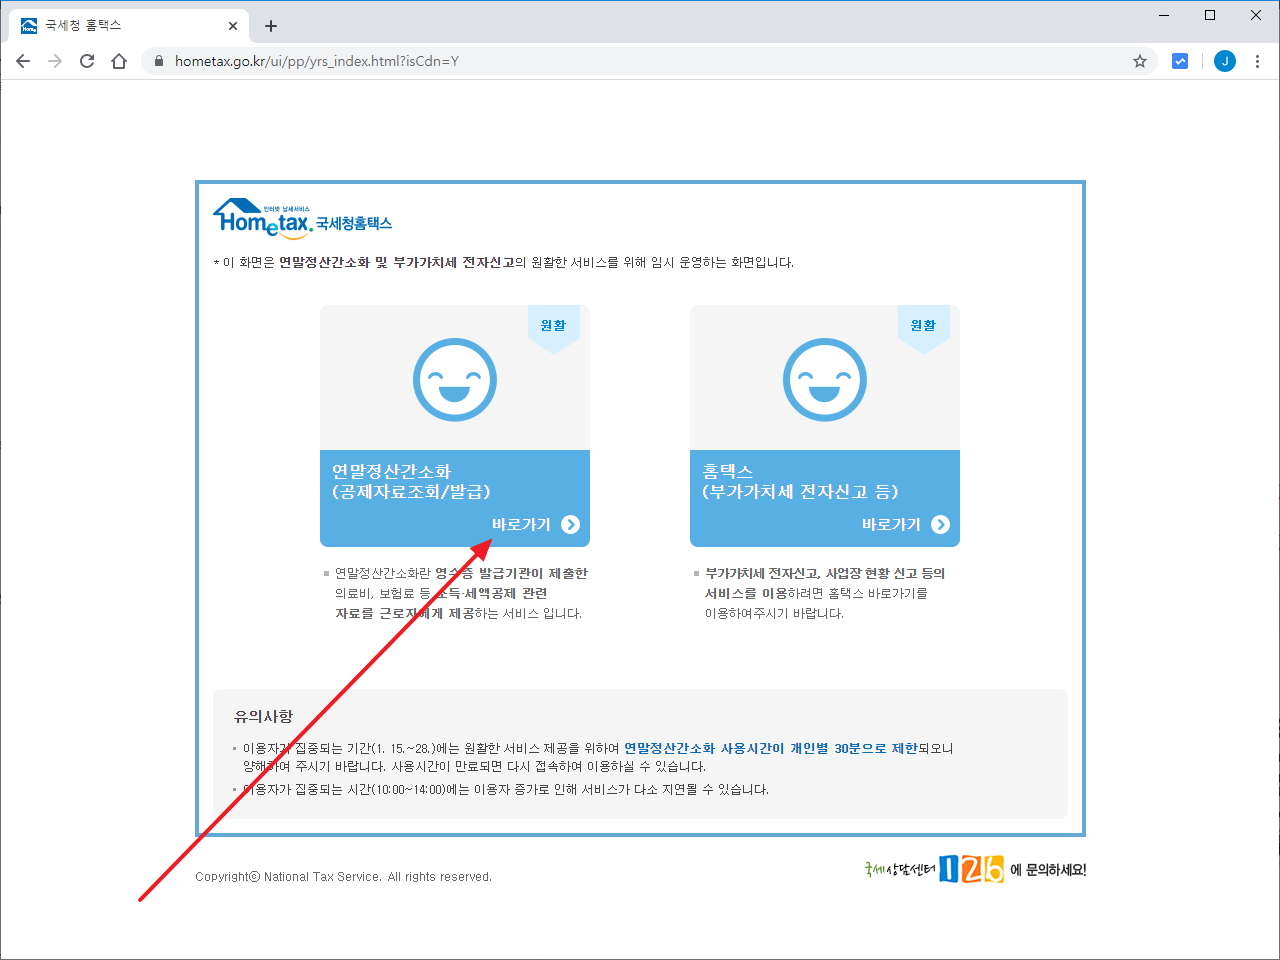The height and width of the screenshot is (960, 1280).
Task: Click the 에 문의하세요! text
Action: tap(1048, 870)
